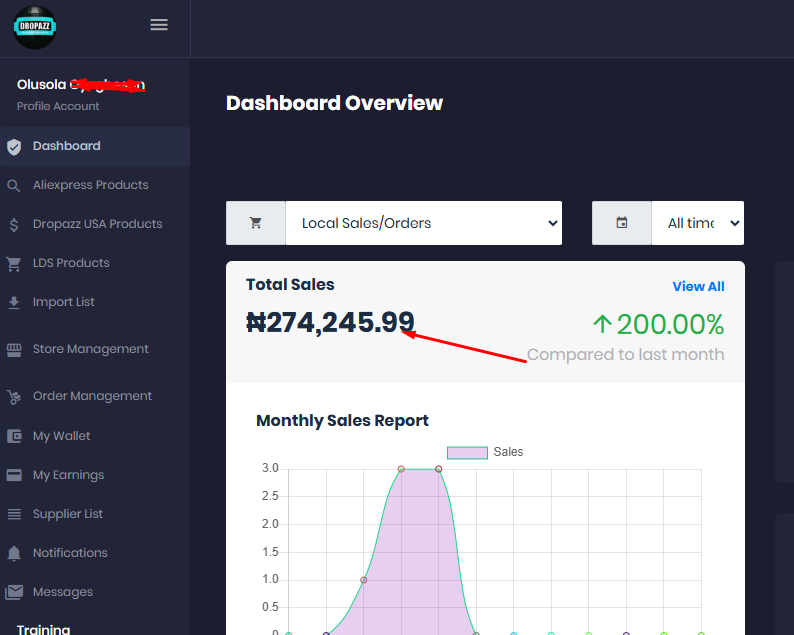Toggle the hamburger sidebar menu
The height and width of the screenshot is (635, 794).
[159, 25]
